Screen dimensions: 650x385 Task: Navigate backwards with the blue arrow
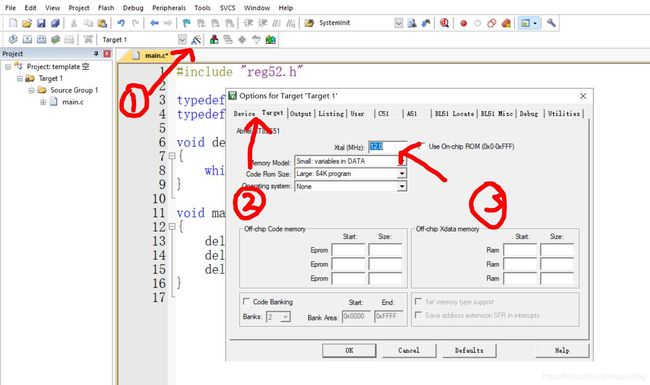click(x=154, y=23)
